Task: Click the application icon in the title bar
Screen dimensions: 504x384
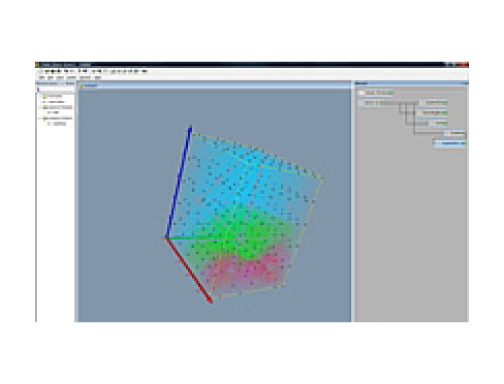Action: point(37,65)
